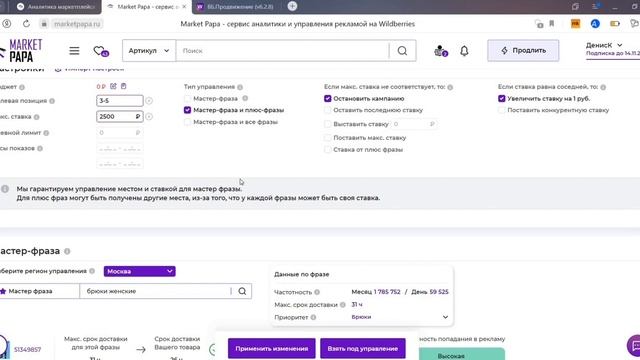The height and width of the screenshot is (360, 640).
Task: Click browser bookmark icon in address bar
Action: 551,24
